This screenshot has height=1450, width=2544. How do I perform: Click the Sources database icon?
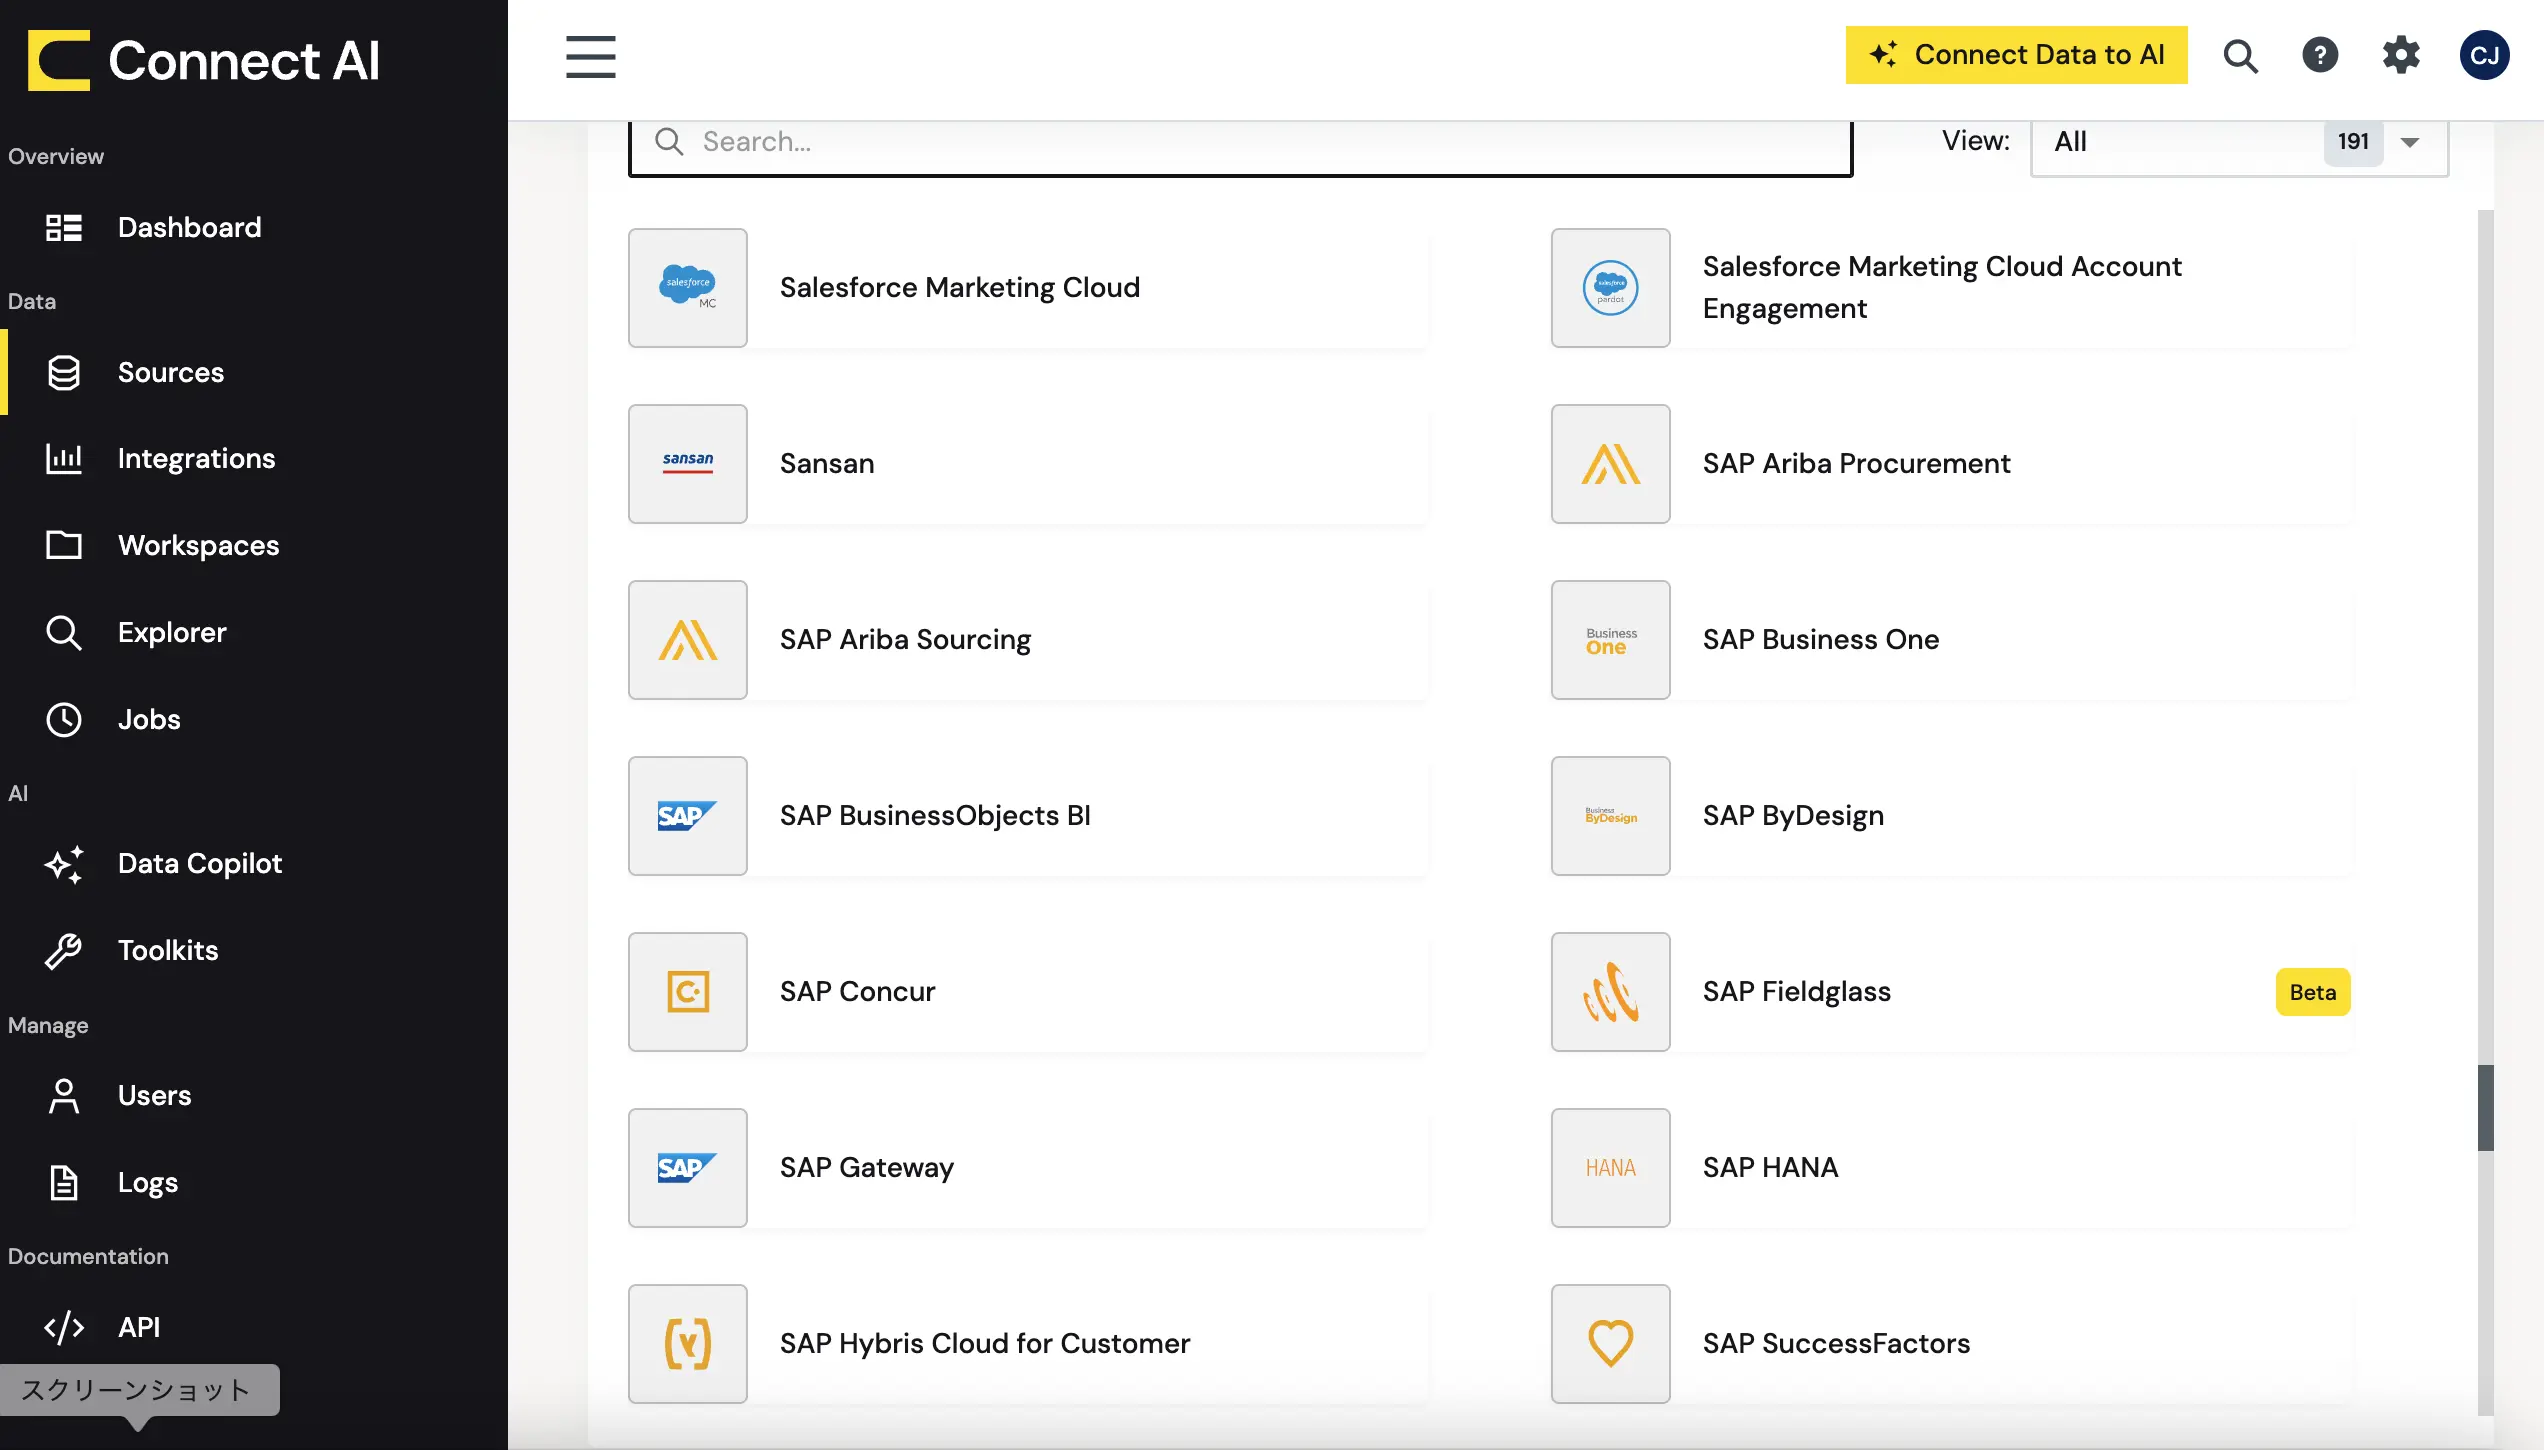click(x=64, y=373)
